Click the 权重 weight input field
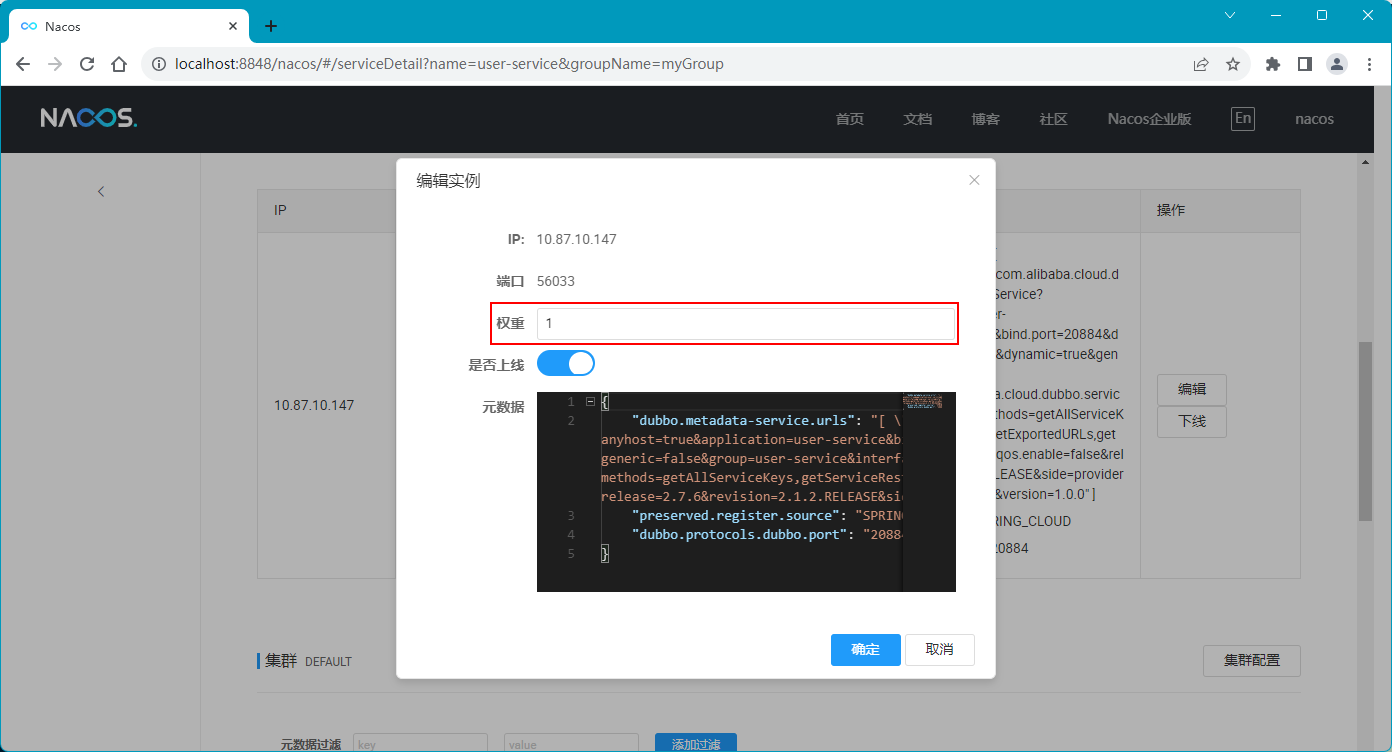 [x=746, y=324]
